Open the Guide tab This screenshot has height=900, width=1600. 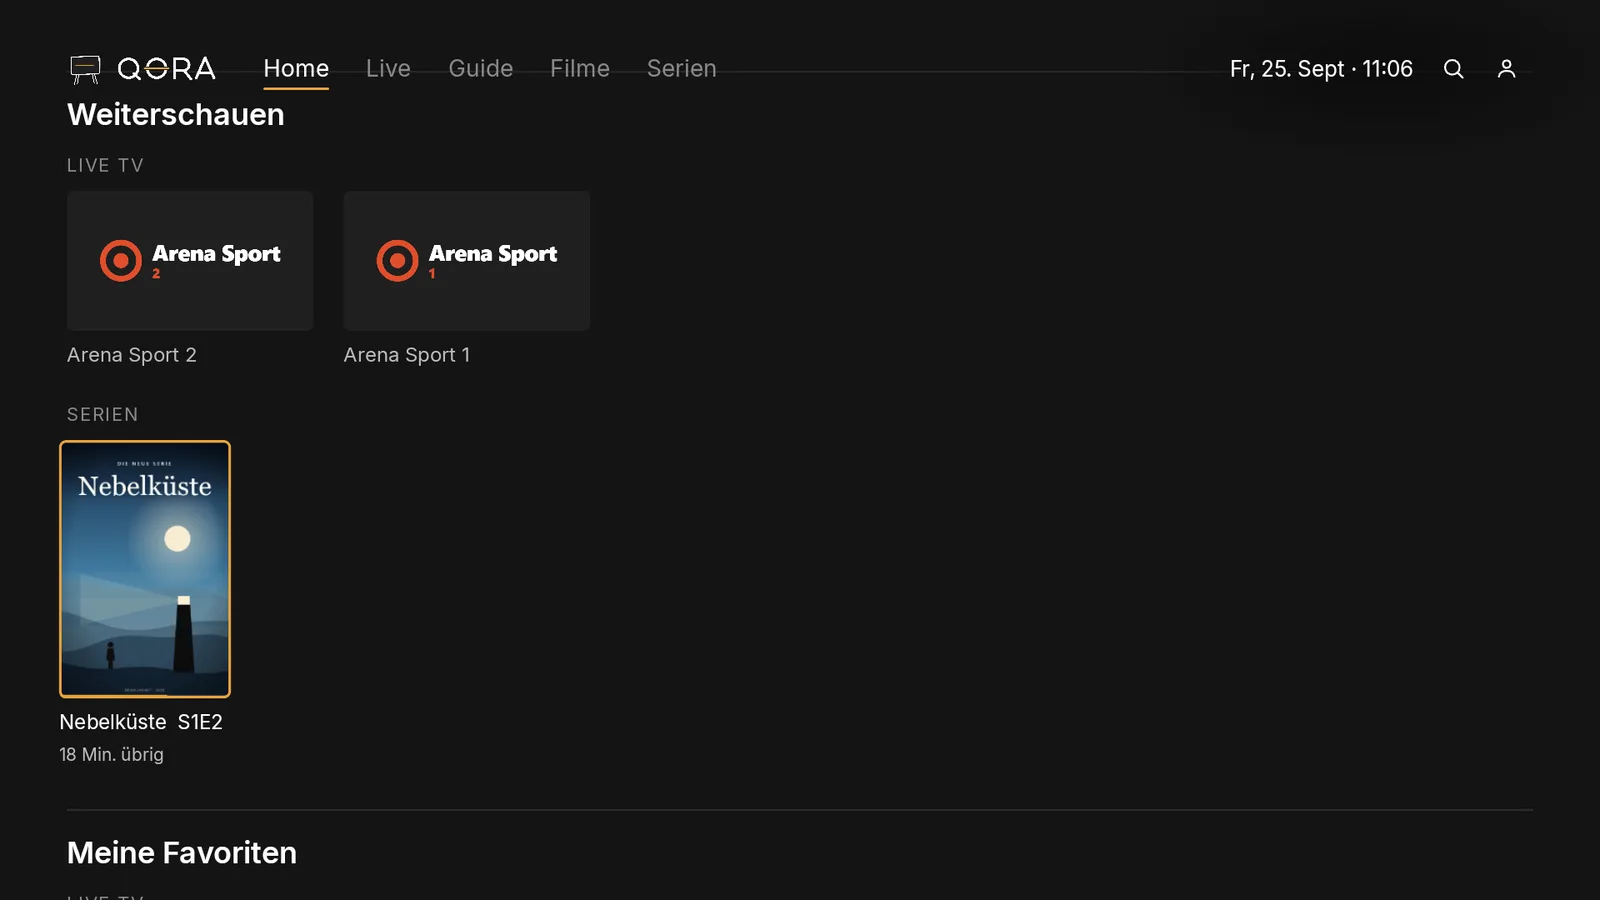[480, 69]
